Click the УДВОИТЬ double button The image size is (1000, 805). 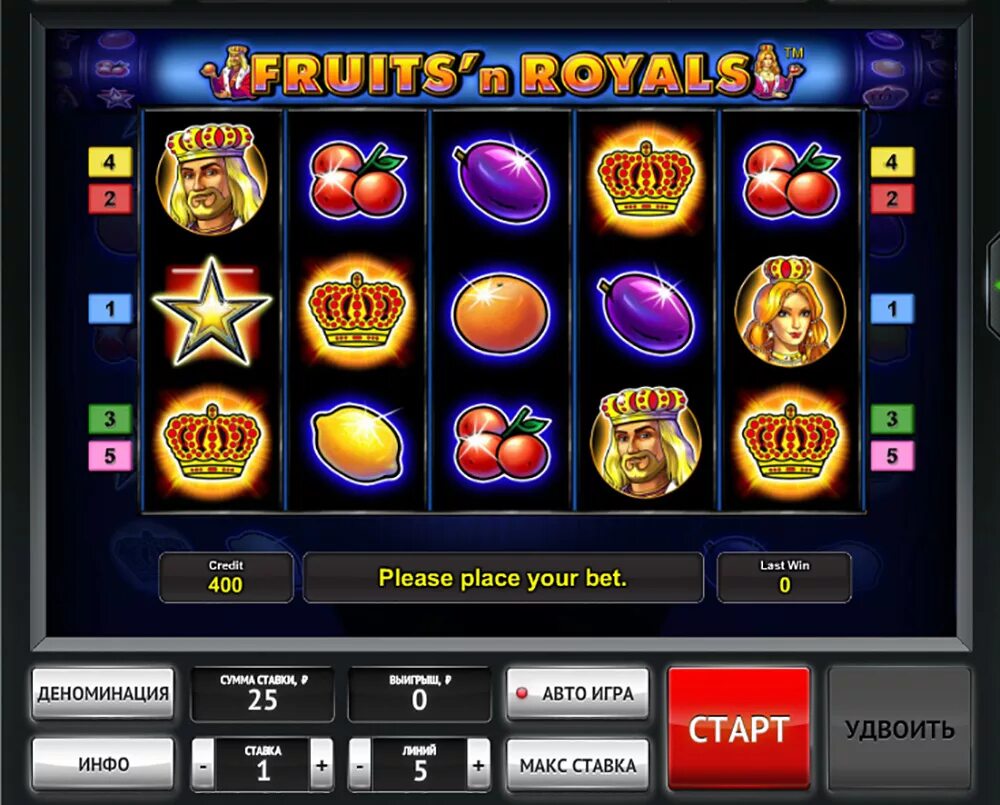coord(899,729)
